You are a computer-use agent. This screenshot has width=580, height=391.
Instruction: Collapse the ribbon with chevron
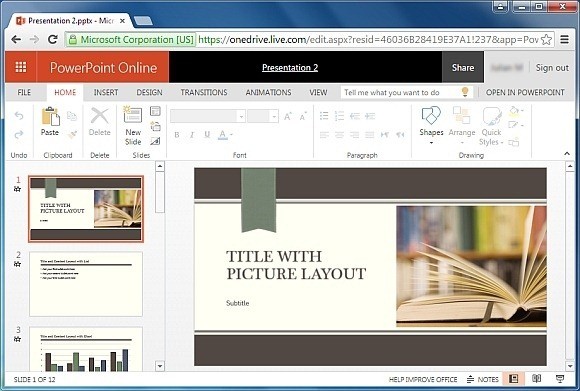[x=567, y=154]
